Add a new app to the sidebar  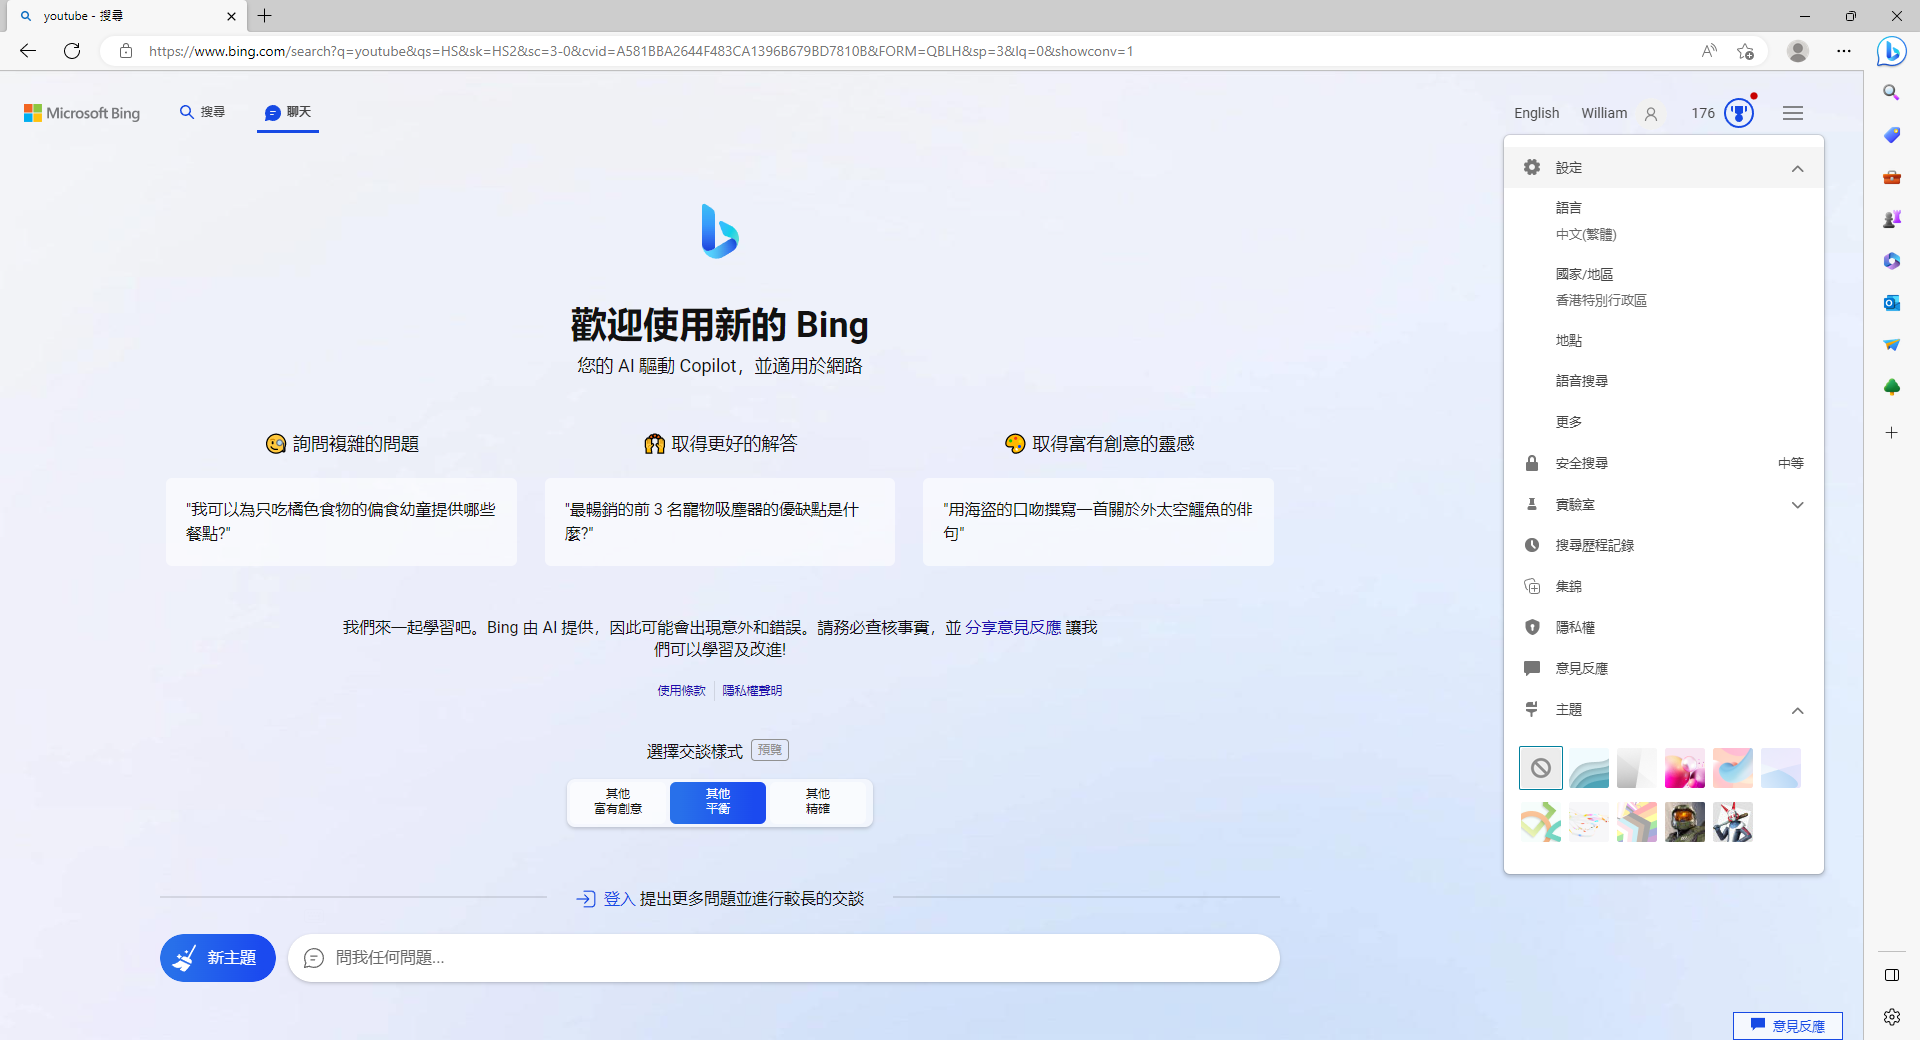coord(1891,433)
